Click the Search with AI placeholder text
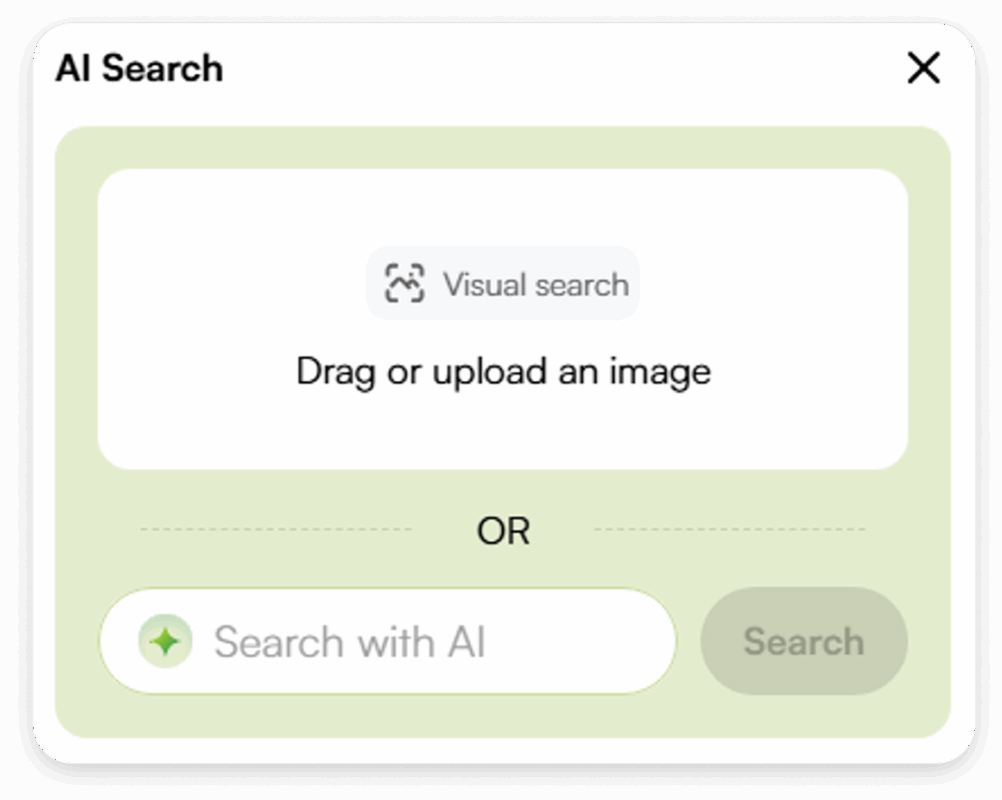The width and height of the screenshot is (1002, 800). pyautogui.click(x=349, y=642)
